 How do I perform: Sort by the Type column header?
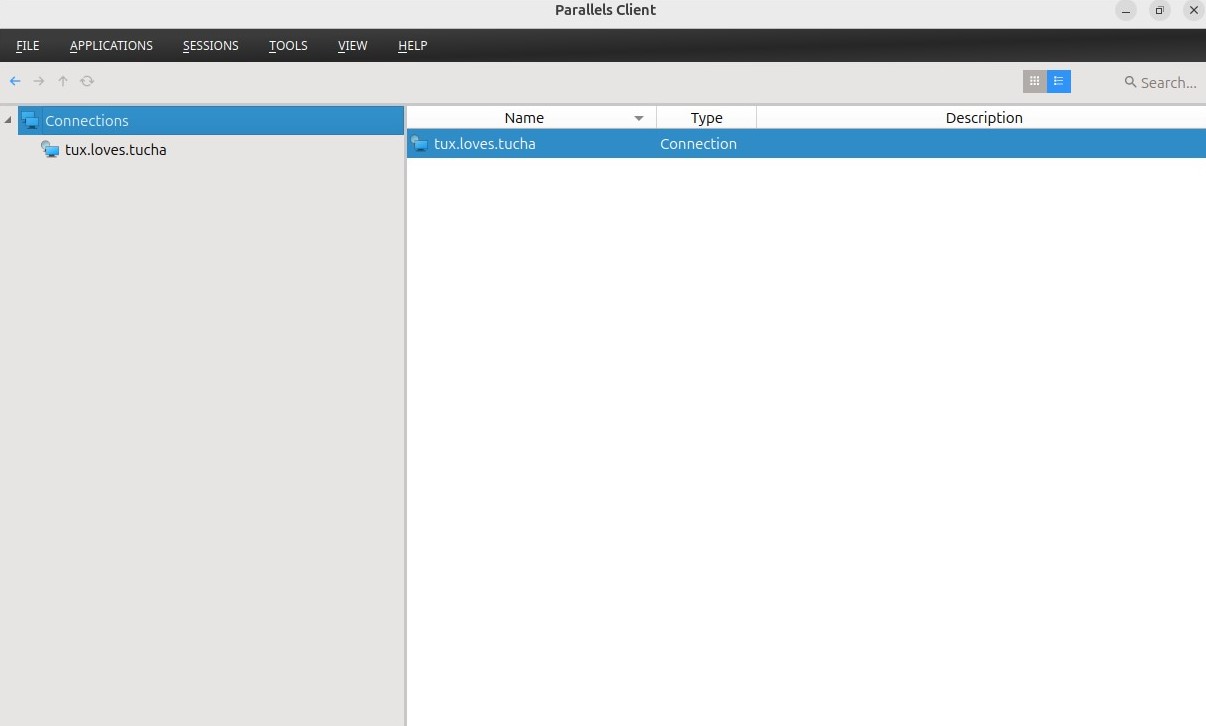tap(706, 117)
